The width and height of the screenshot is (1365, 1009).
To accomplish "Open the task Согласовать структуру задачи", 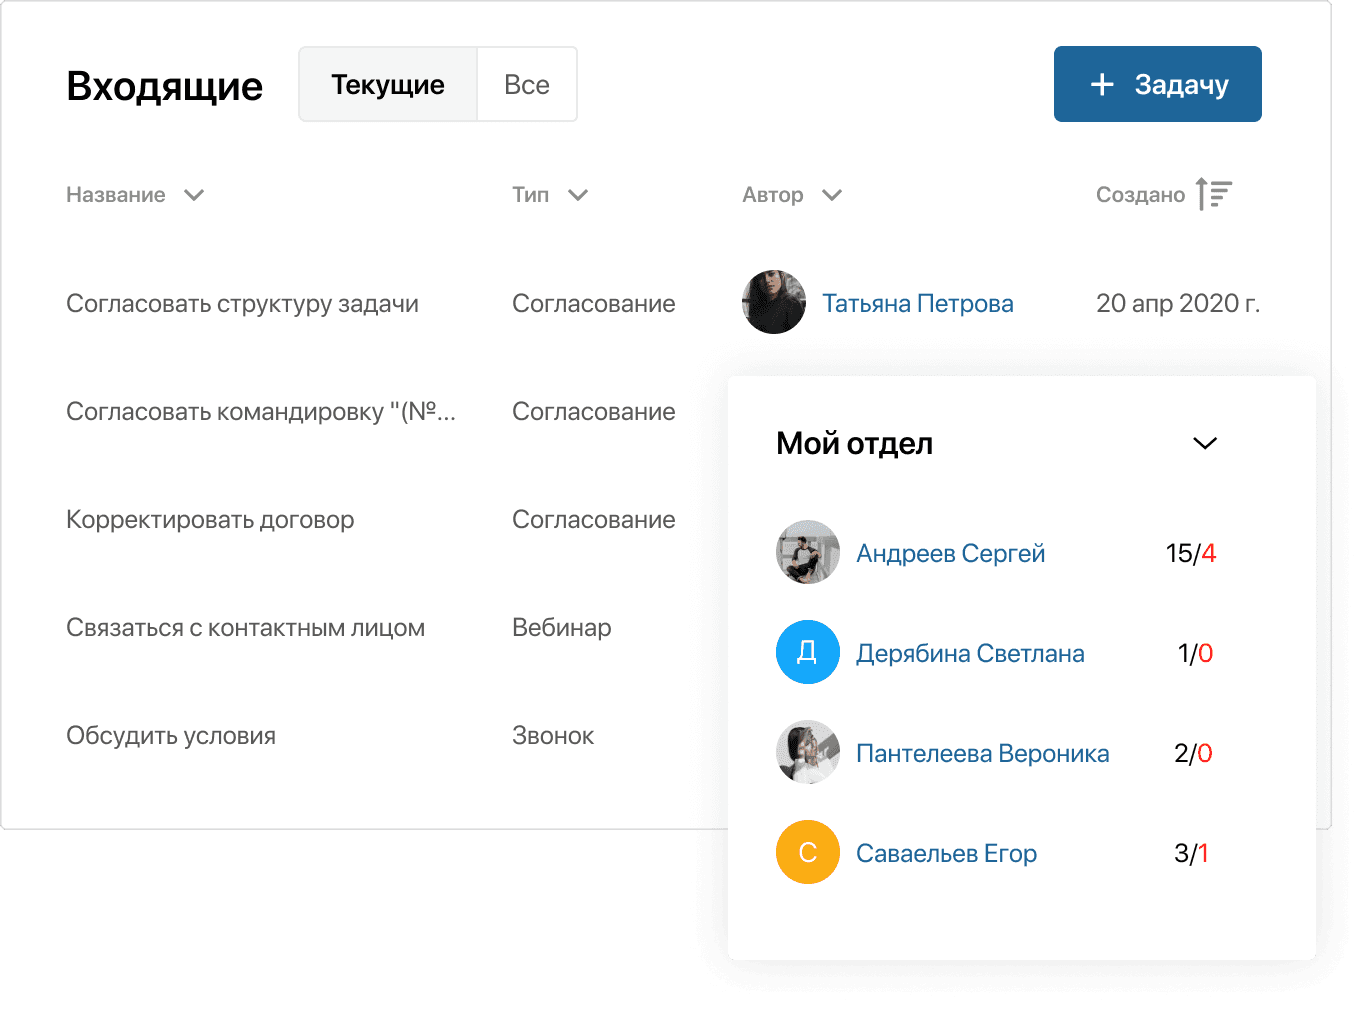I will pos(242,303).
